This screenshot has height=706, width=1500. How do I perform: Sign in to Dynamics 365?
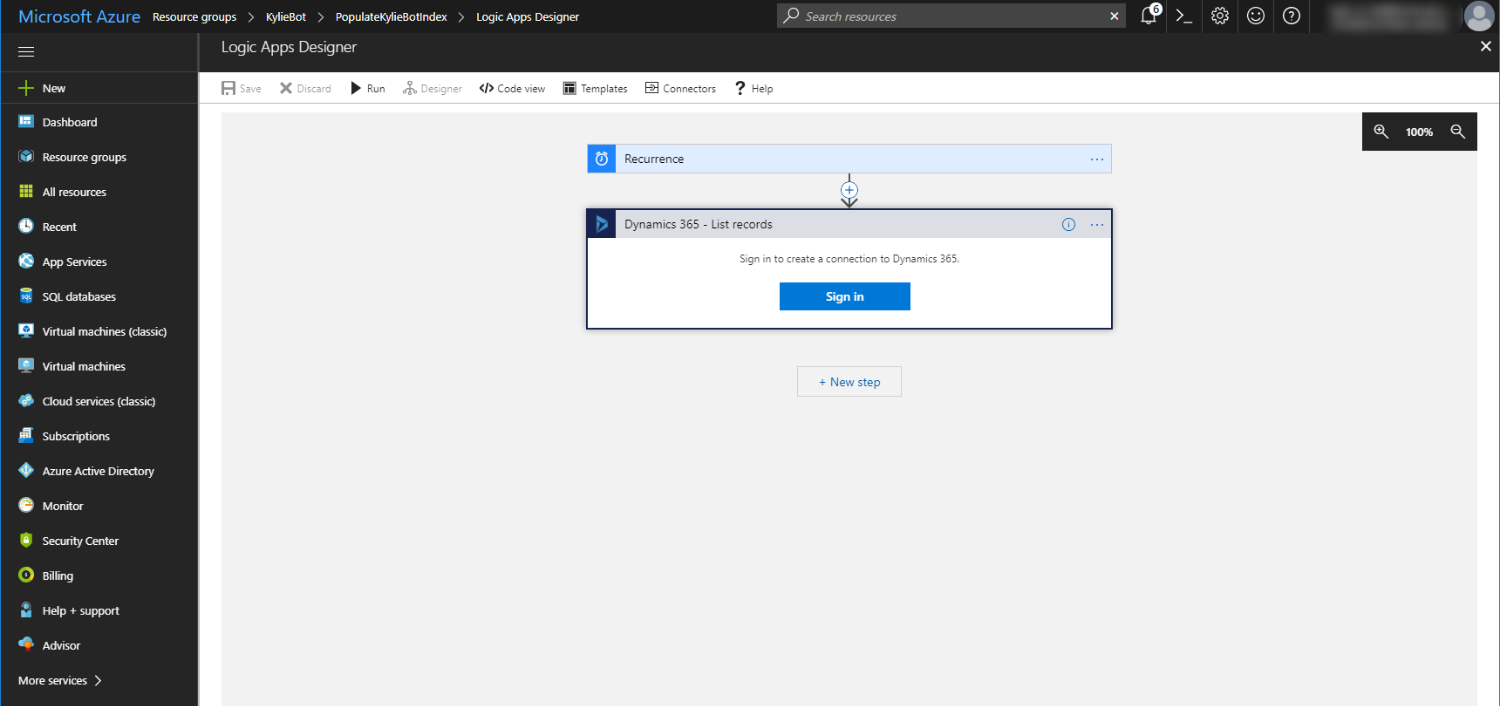(845, 297)
